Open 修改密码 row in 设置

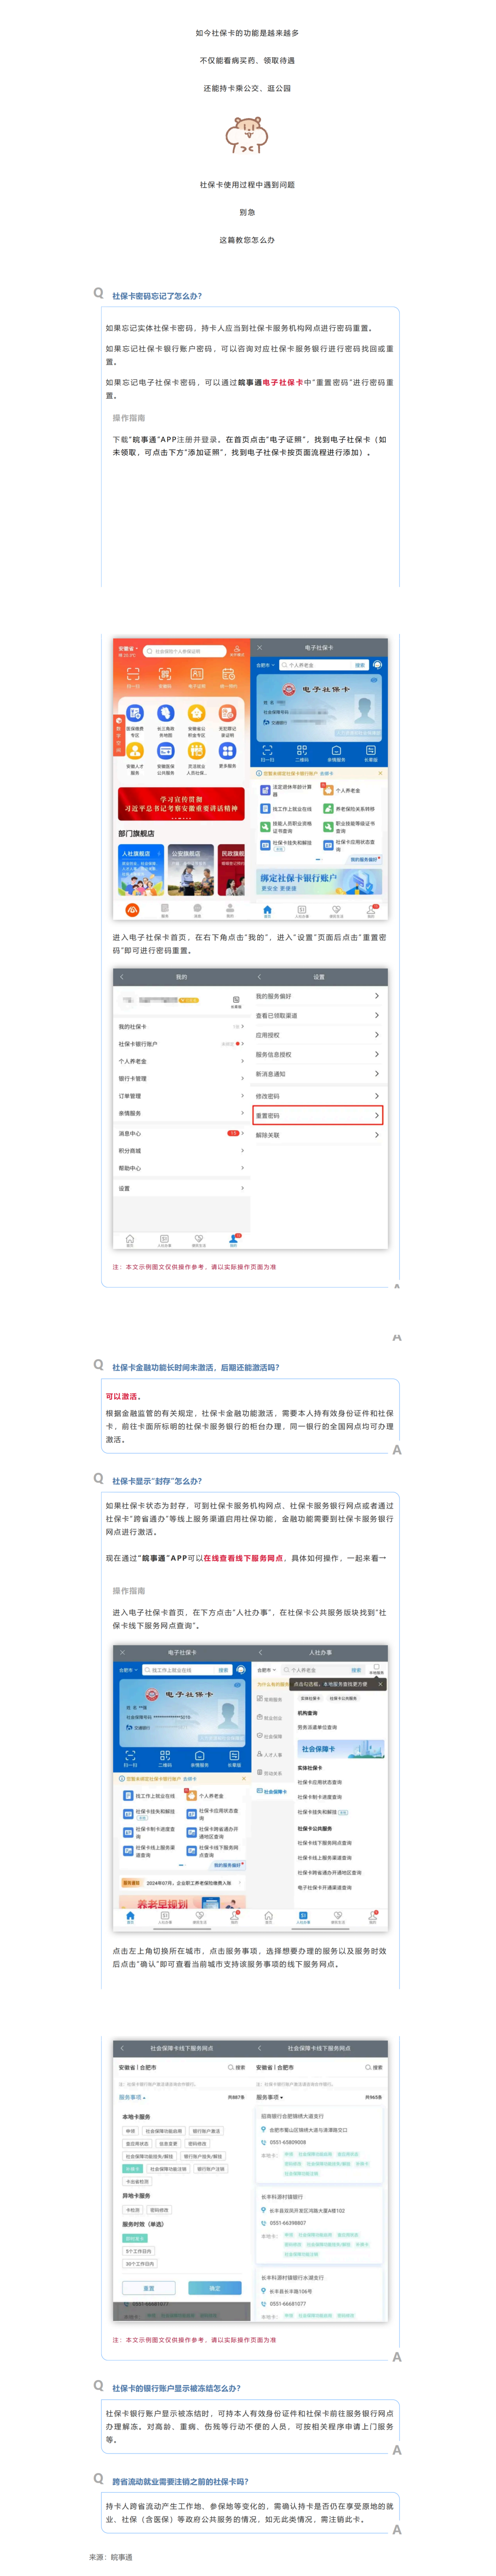[318, 1096]
